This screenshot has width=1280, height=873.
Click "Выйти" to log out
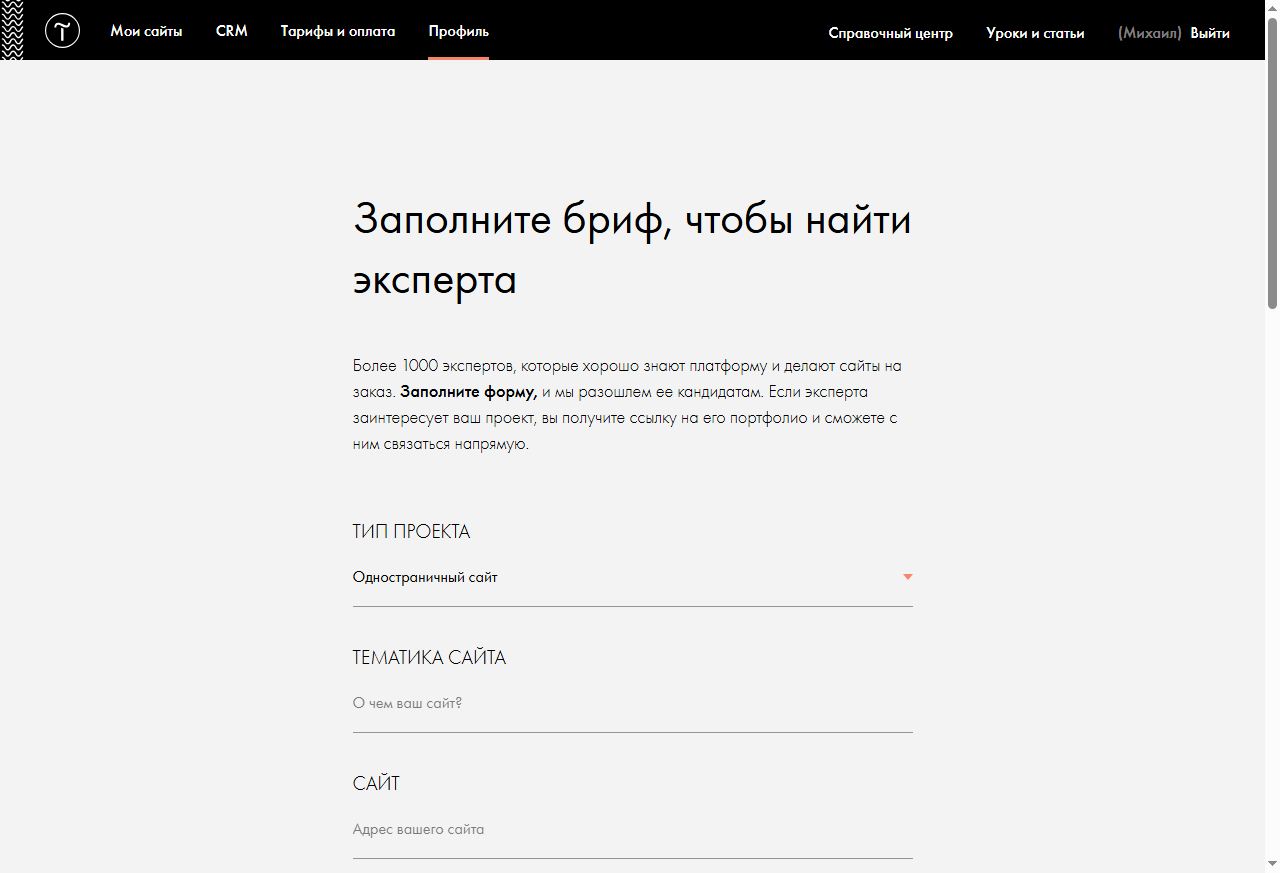pos(1209,33)
